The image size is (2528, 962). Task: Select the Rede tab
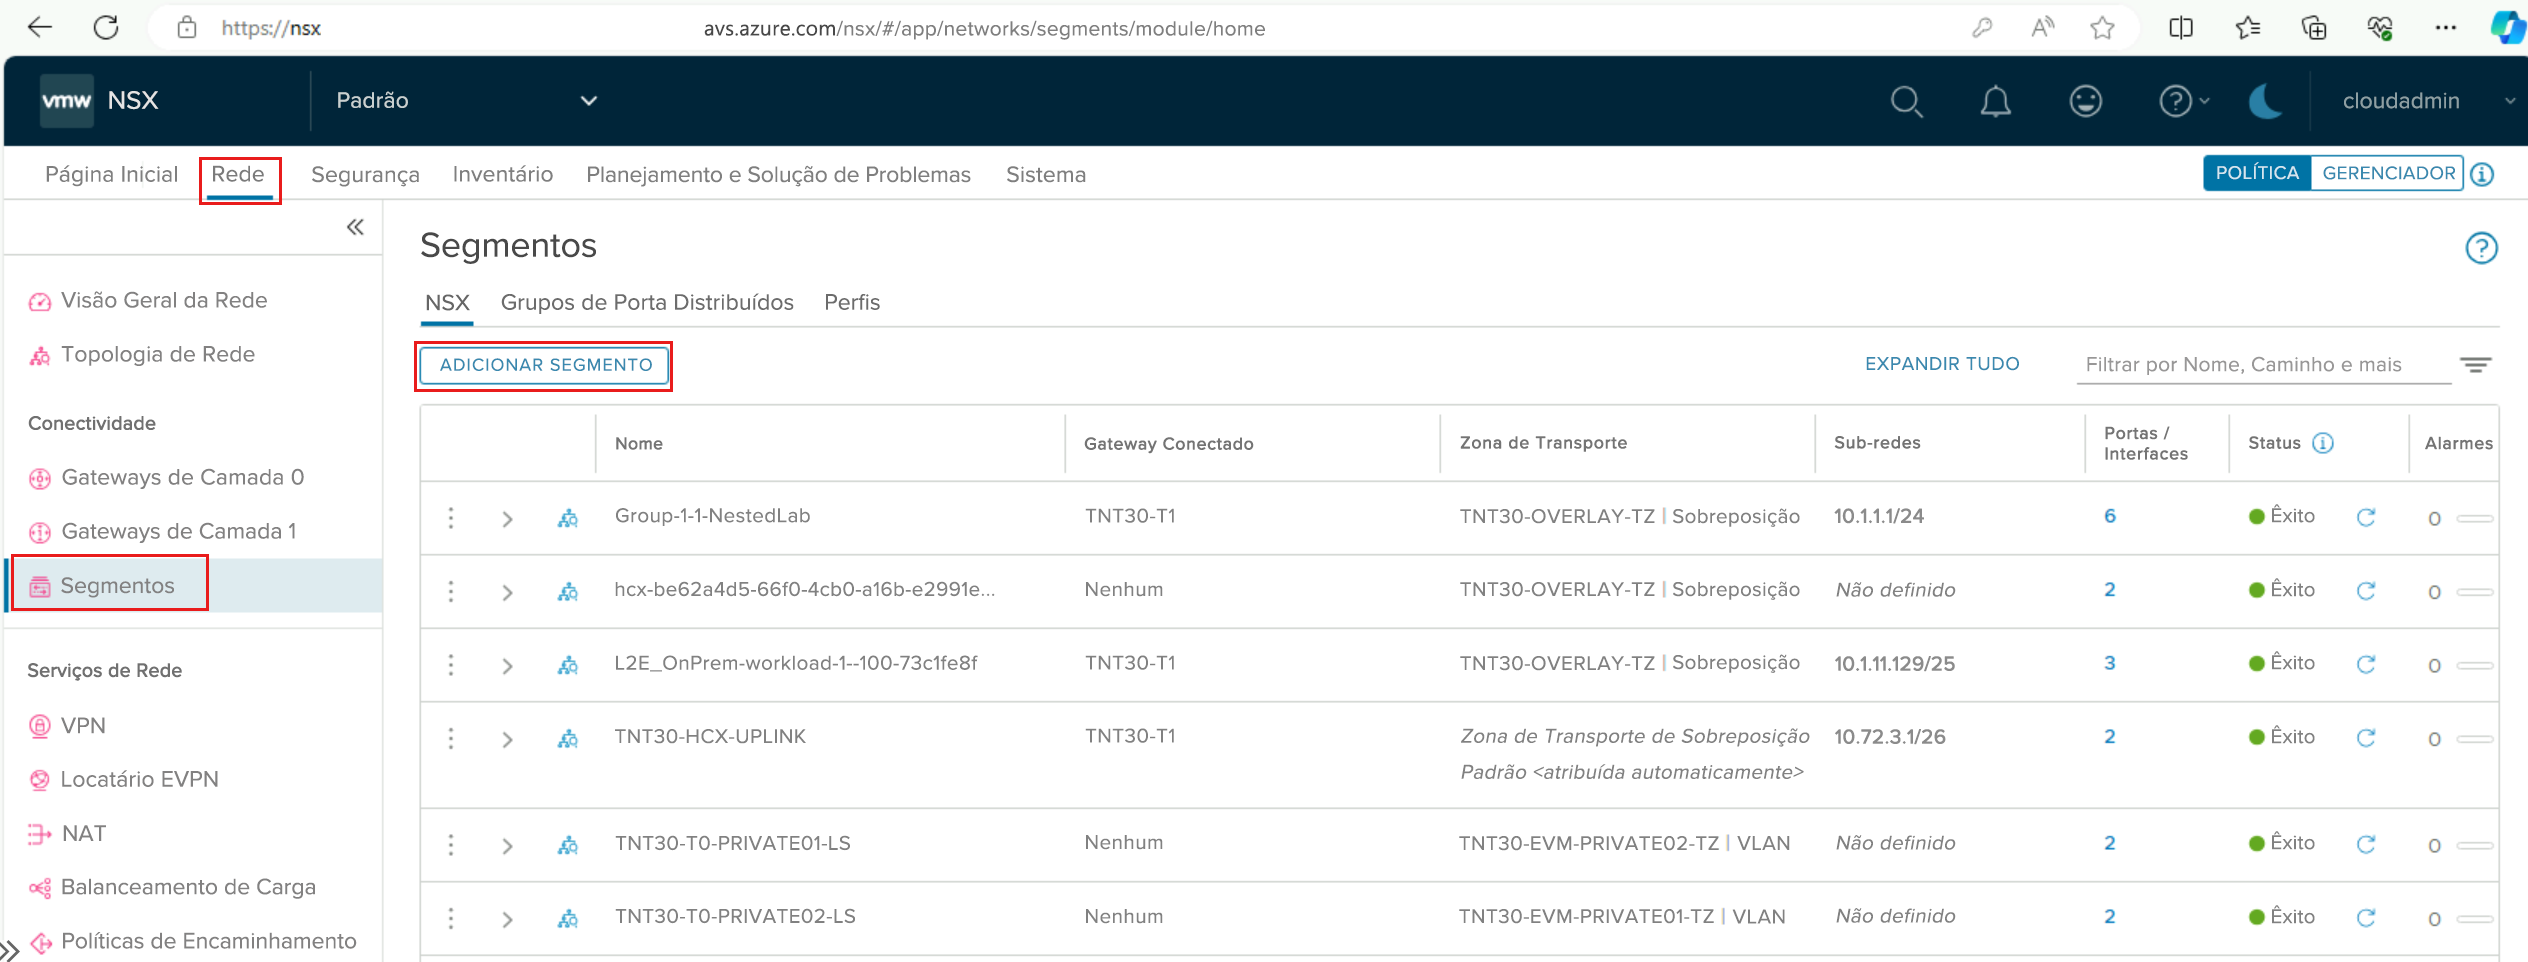click(x=238, y=174)
